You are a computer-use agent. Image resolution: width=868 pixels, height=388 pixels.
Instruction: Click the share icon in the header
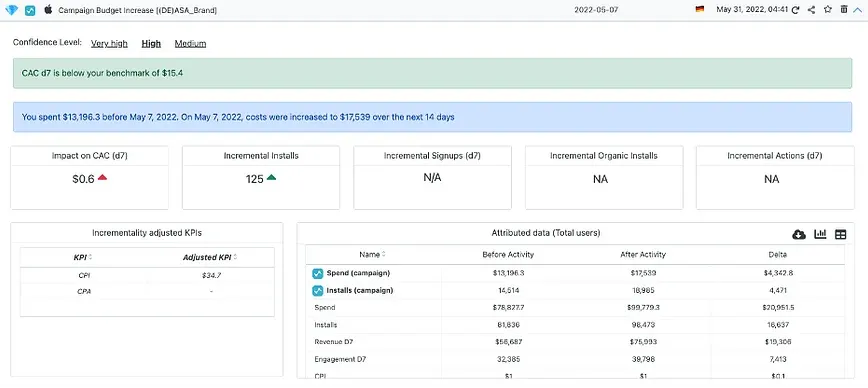[811, 9]
